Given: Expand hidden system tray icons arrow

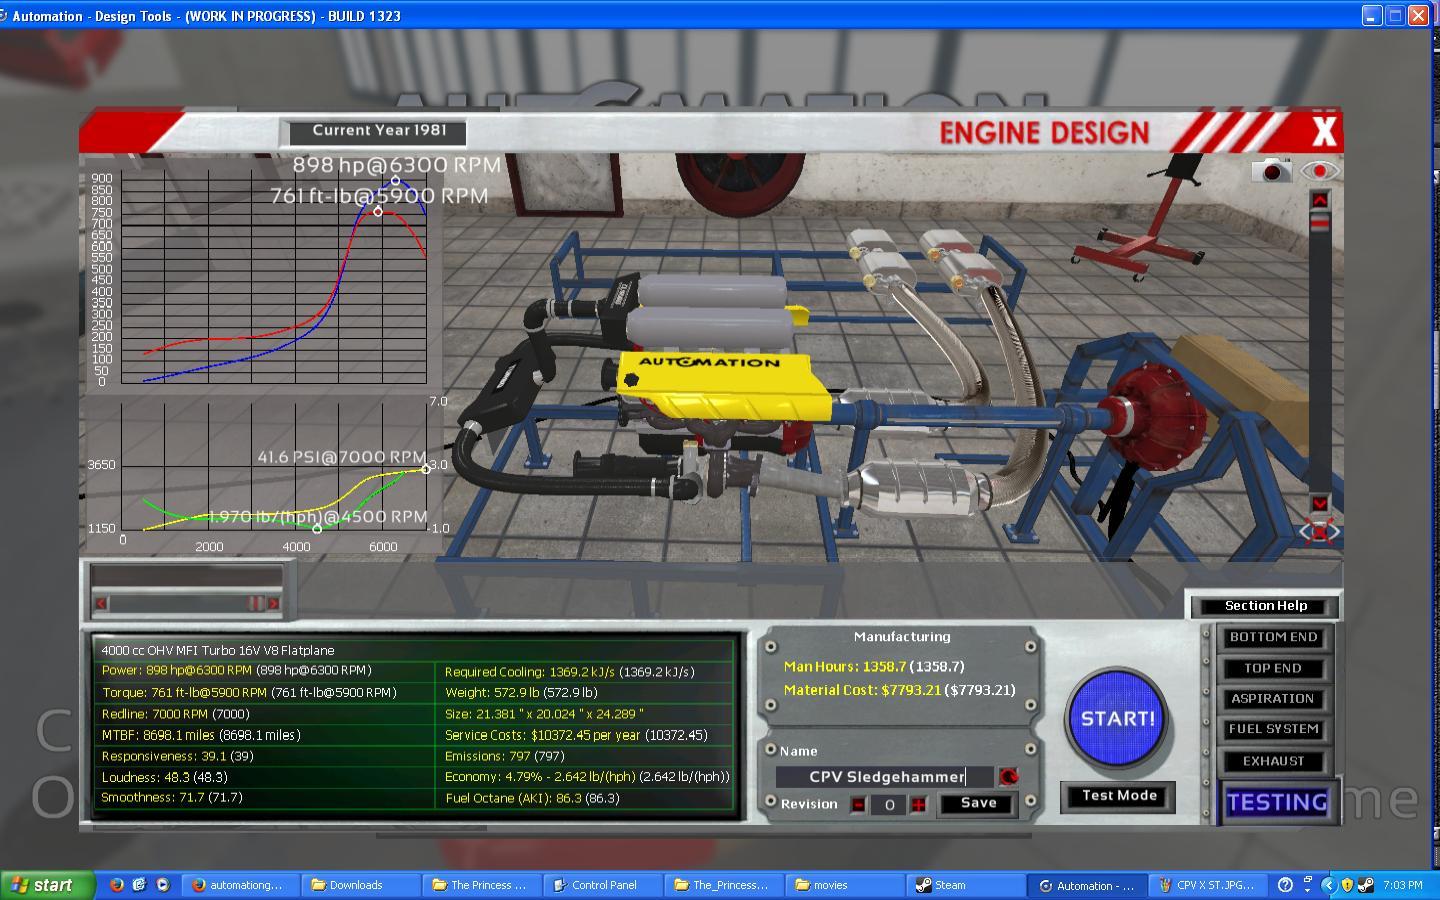Looking at the screenshot, I should (1328, 885).
